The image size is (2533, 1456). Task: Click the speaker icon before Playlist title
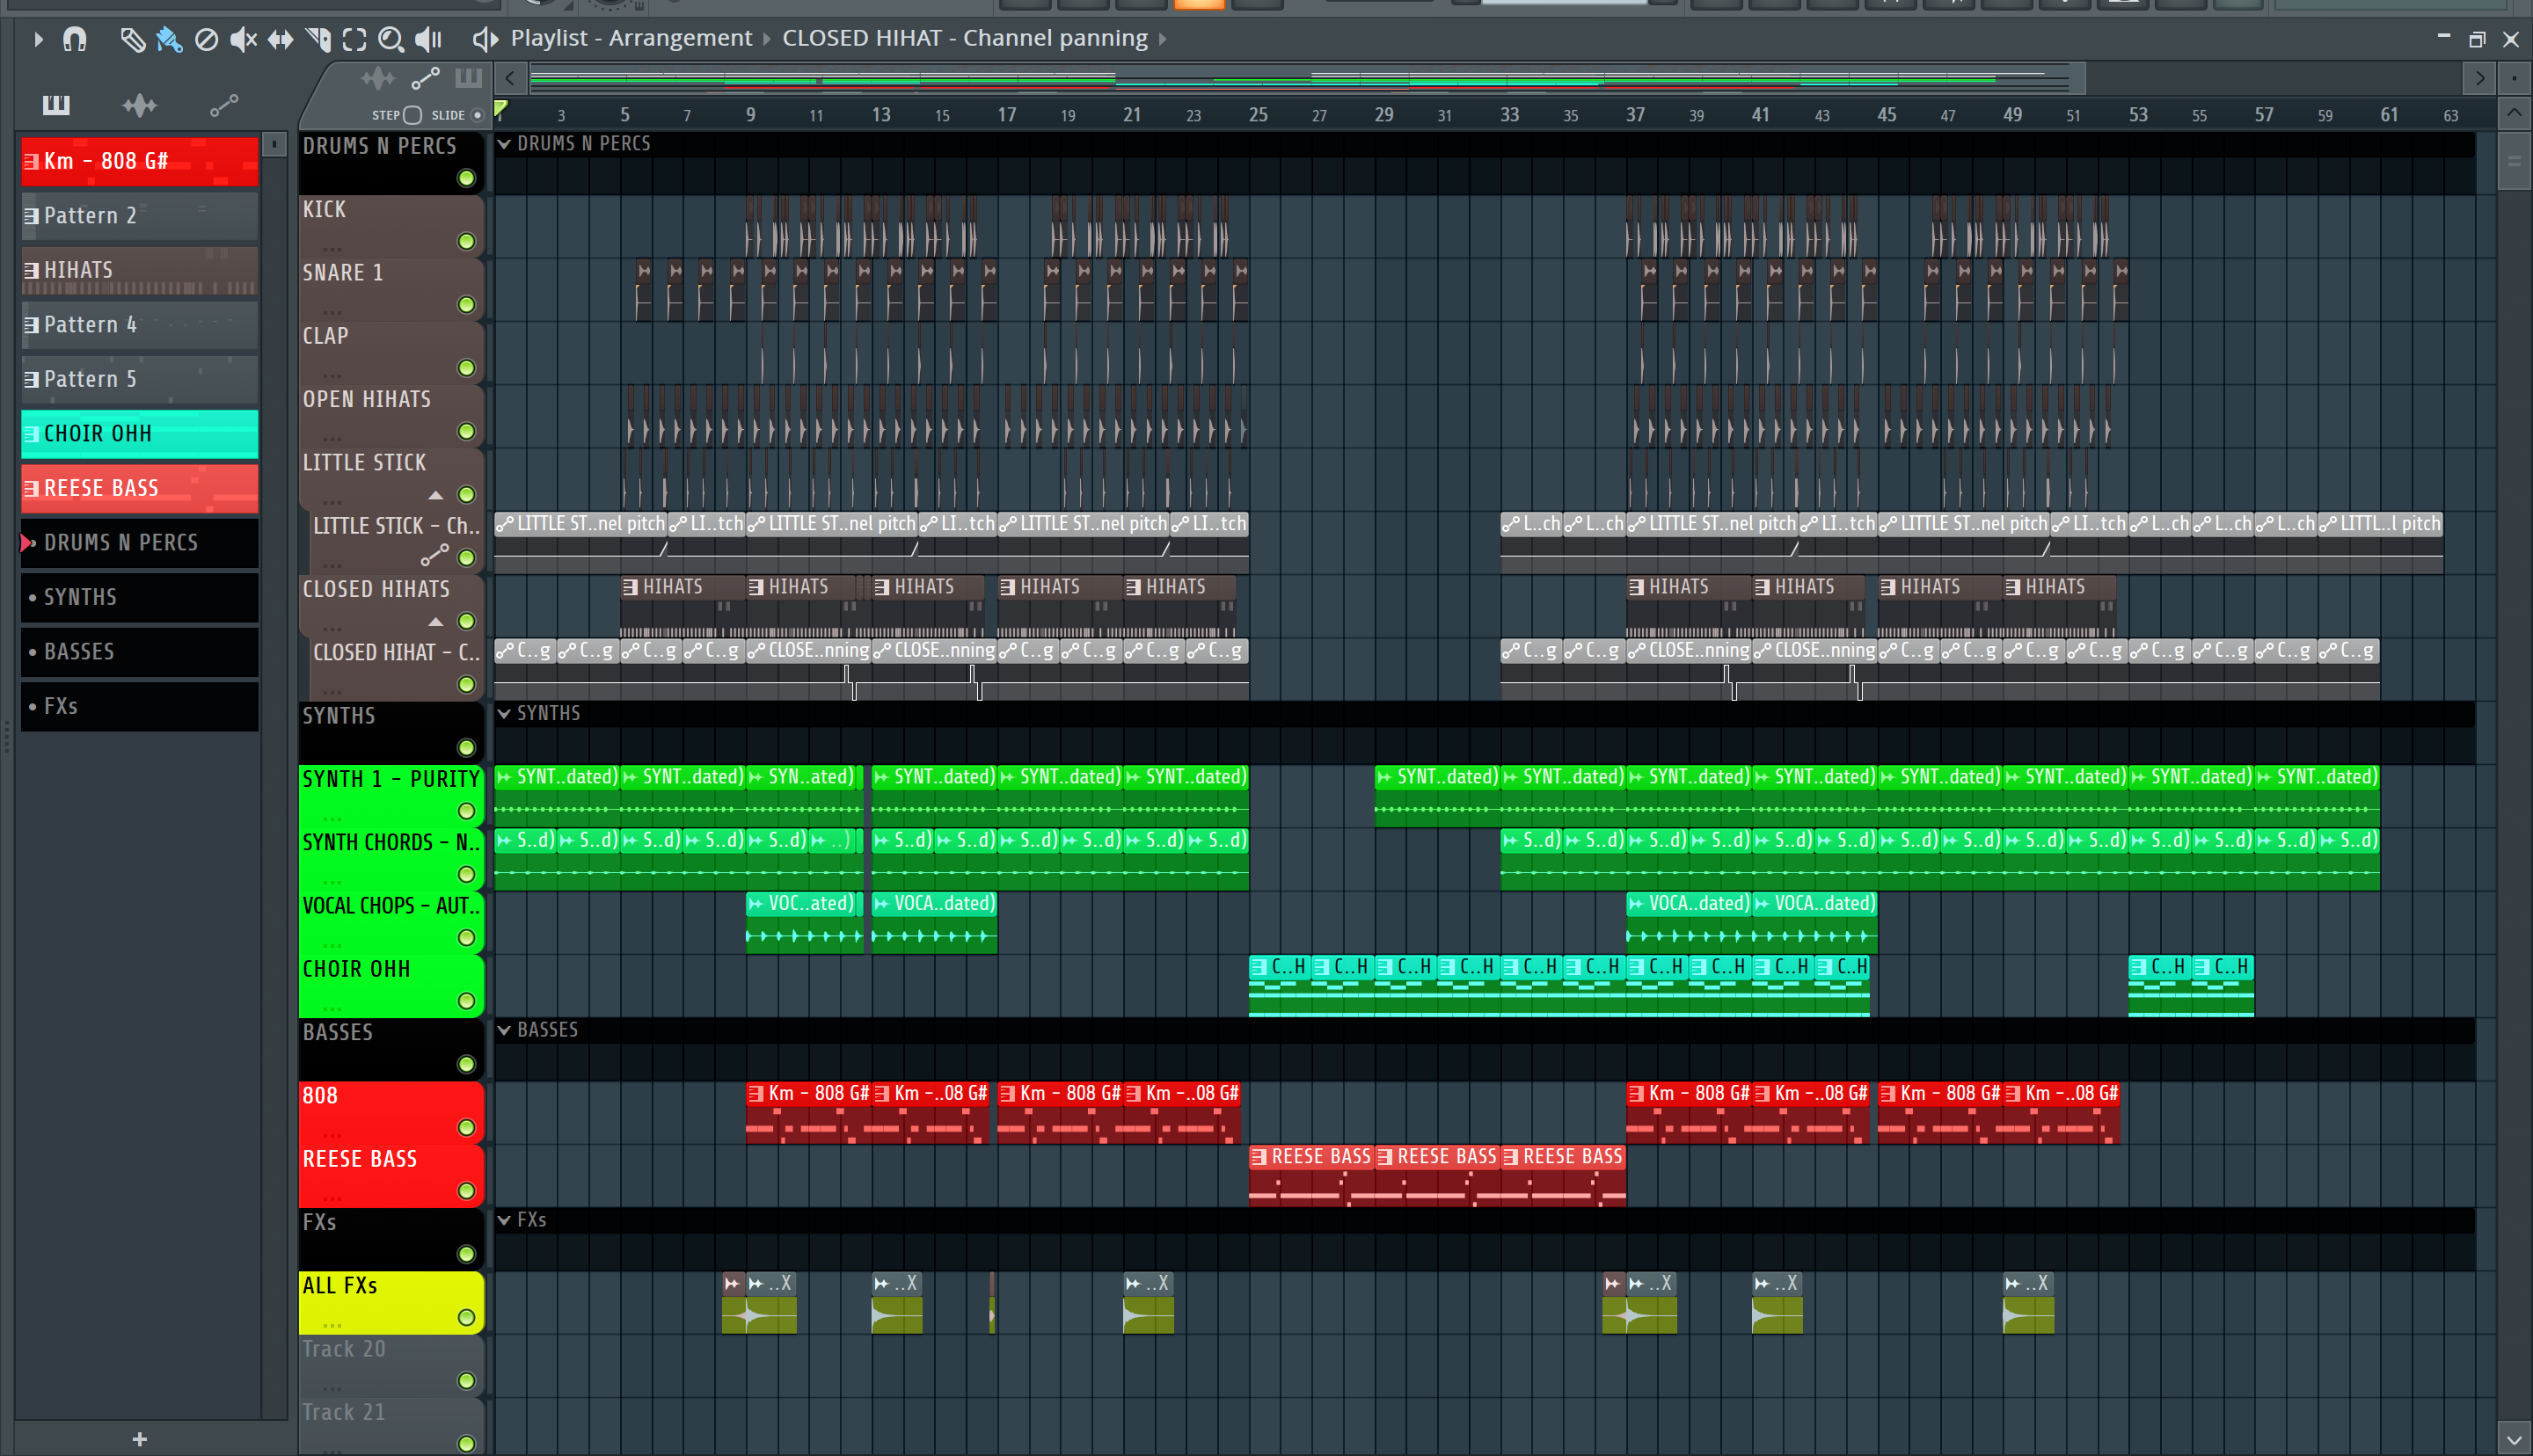[485, 39]
